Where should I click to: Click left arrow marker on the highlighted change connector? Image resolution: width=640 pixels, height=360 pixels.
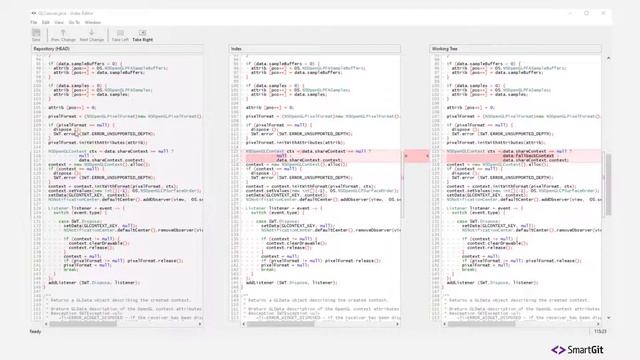click(406, 156)
